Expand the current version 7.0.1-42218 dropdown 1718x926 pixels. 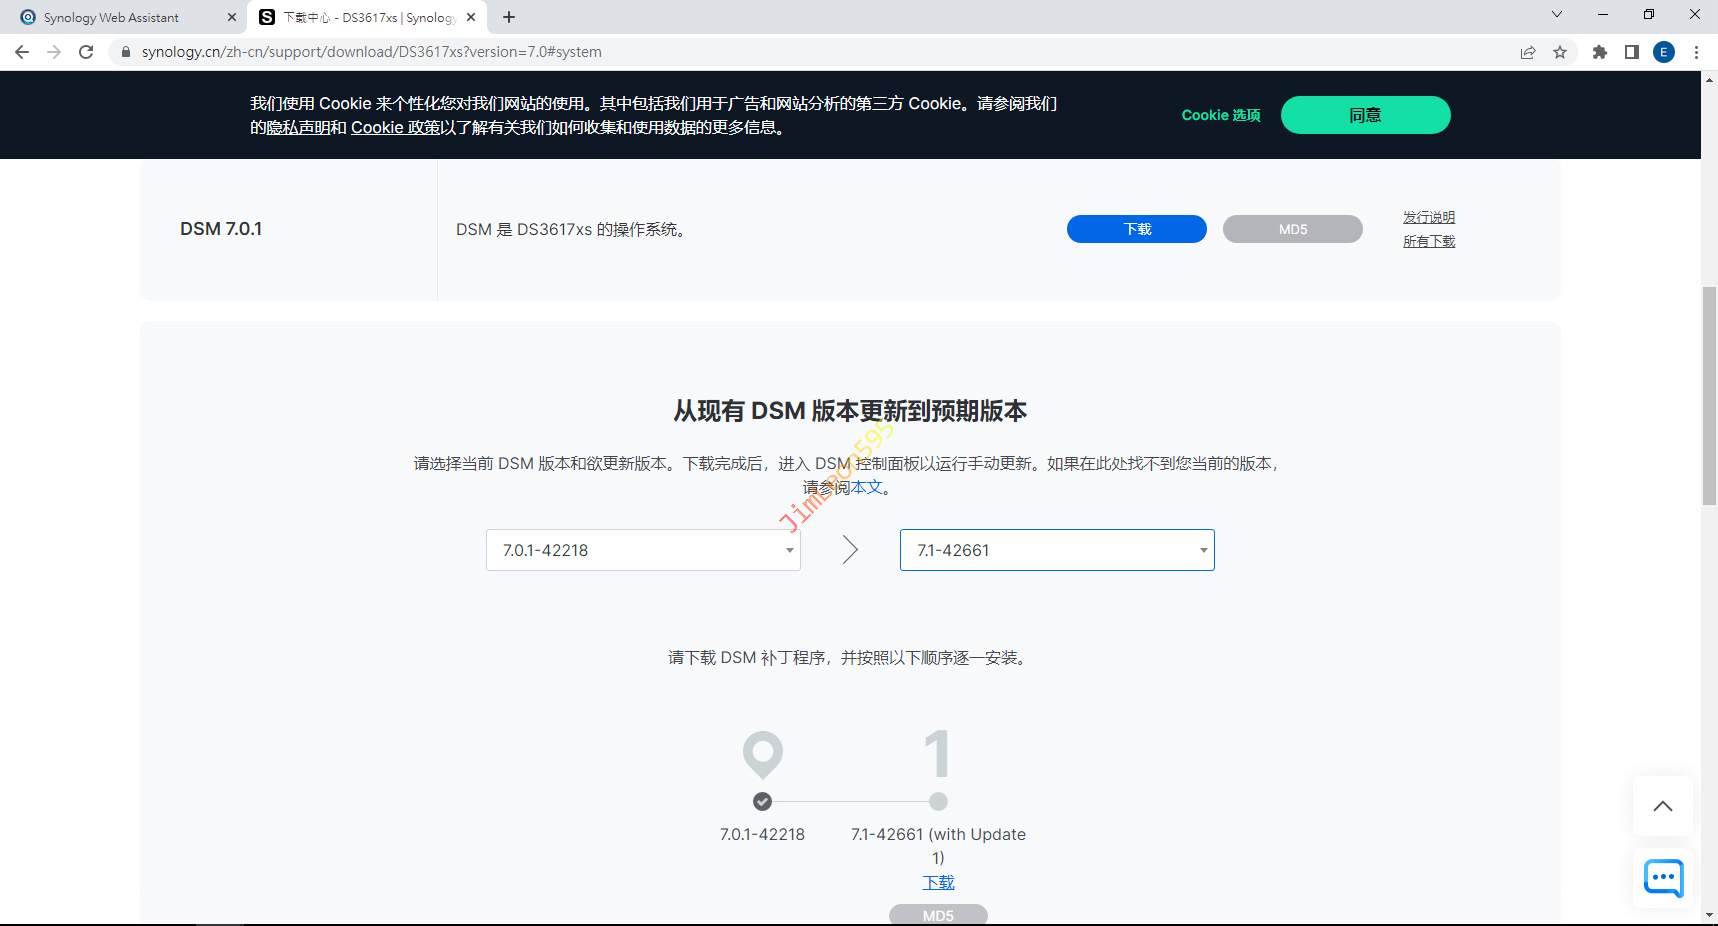tap(643, 550)
